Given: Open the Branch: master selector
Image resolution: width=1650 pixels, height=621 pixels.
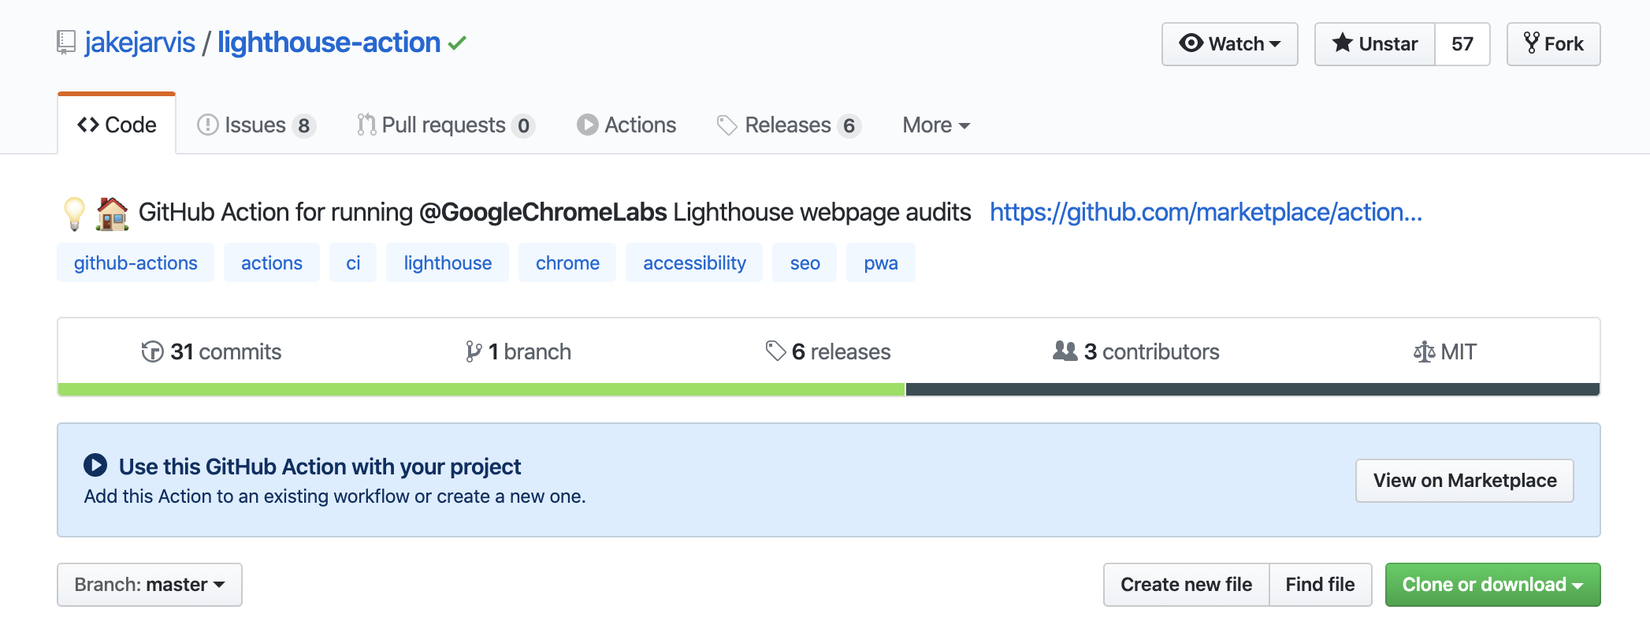Looking at the screenshot, I should click(x=149, y=585).
